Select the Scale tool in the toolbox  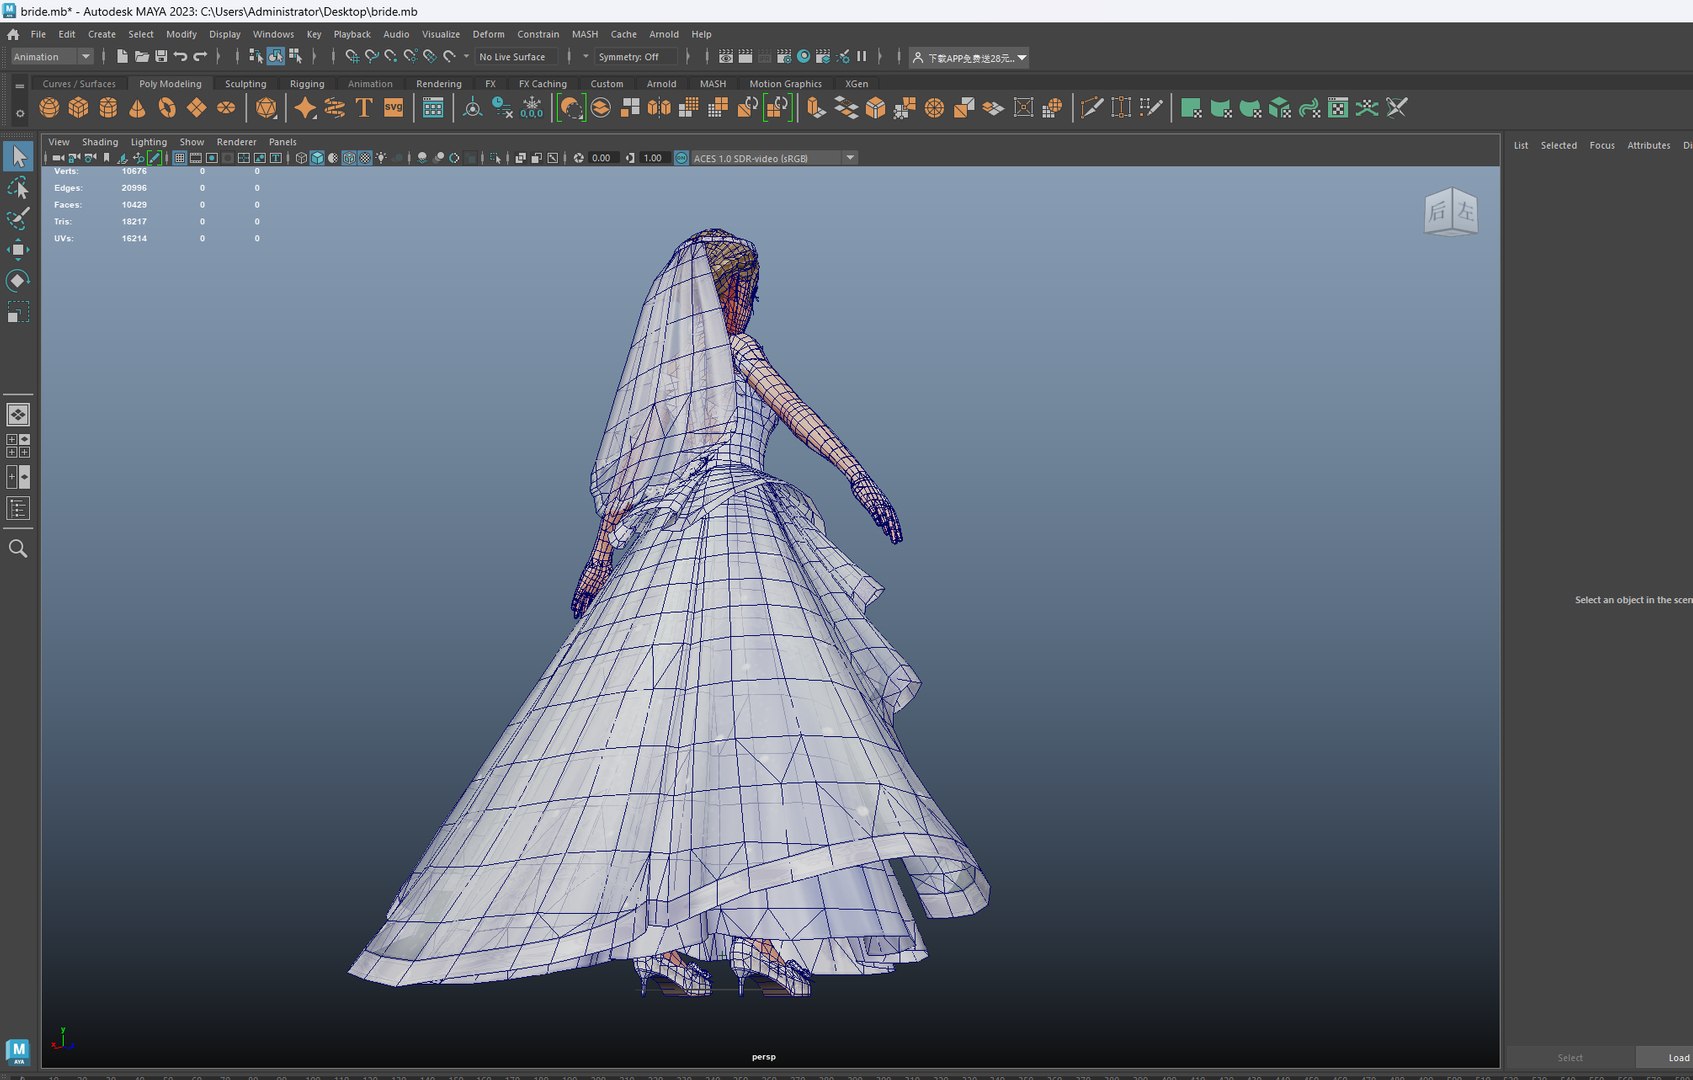click(x=18, y=313)
